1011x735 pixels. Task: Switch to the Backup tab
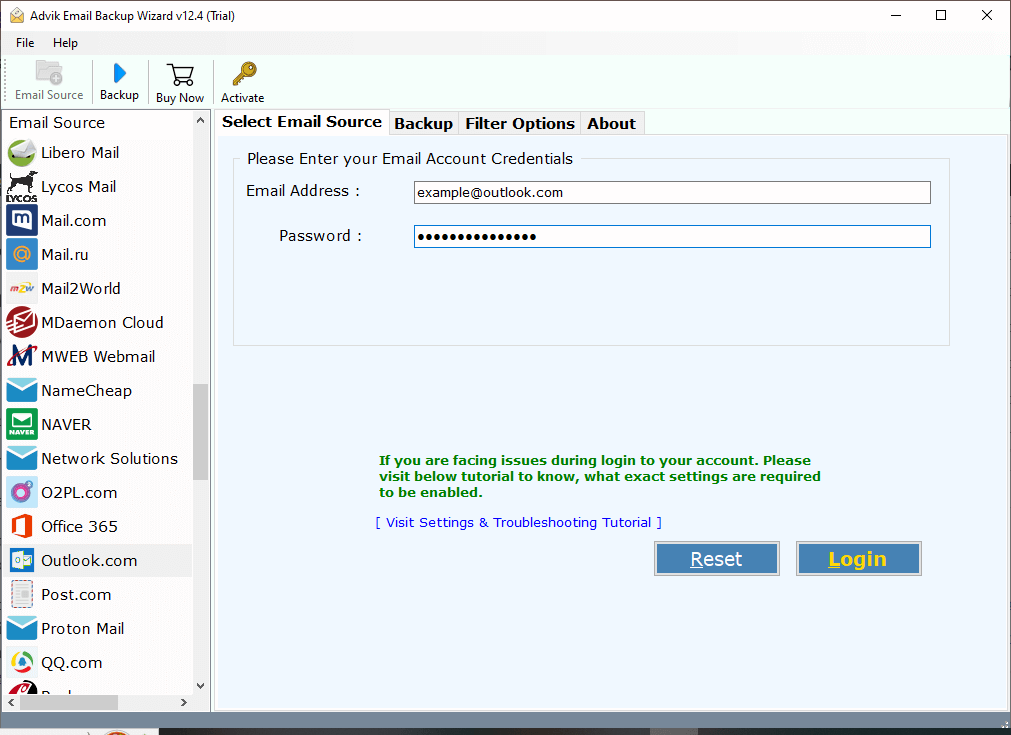pos(424,123)
